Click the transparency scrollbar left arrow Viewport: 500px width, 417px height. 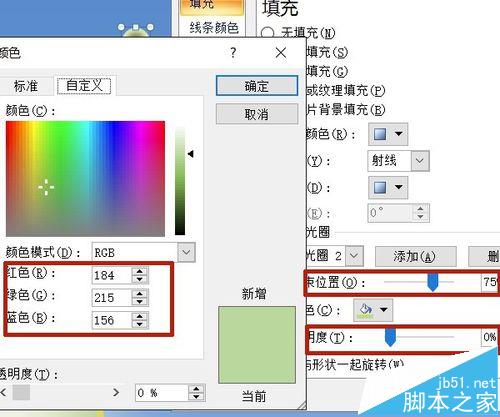point(3,392)
